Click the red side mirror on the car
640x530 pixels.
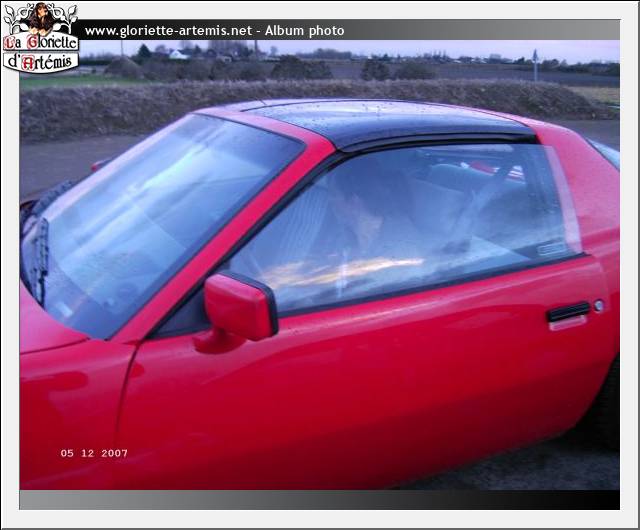(x=237, y=308)
